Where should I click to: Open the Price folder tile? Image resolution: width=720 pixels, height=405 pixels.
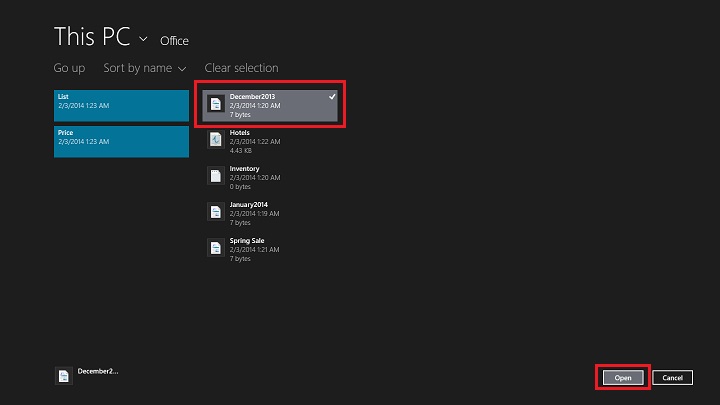click(x=121, y=141)
